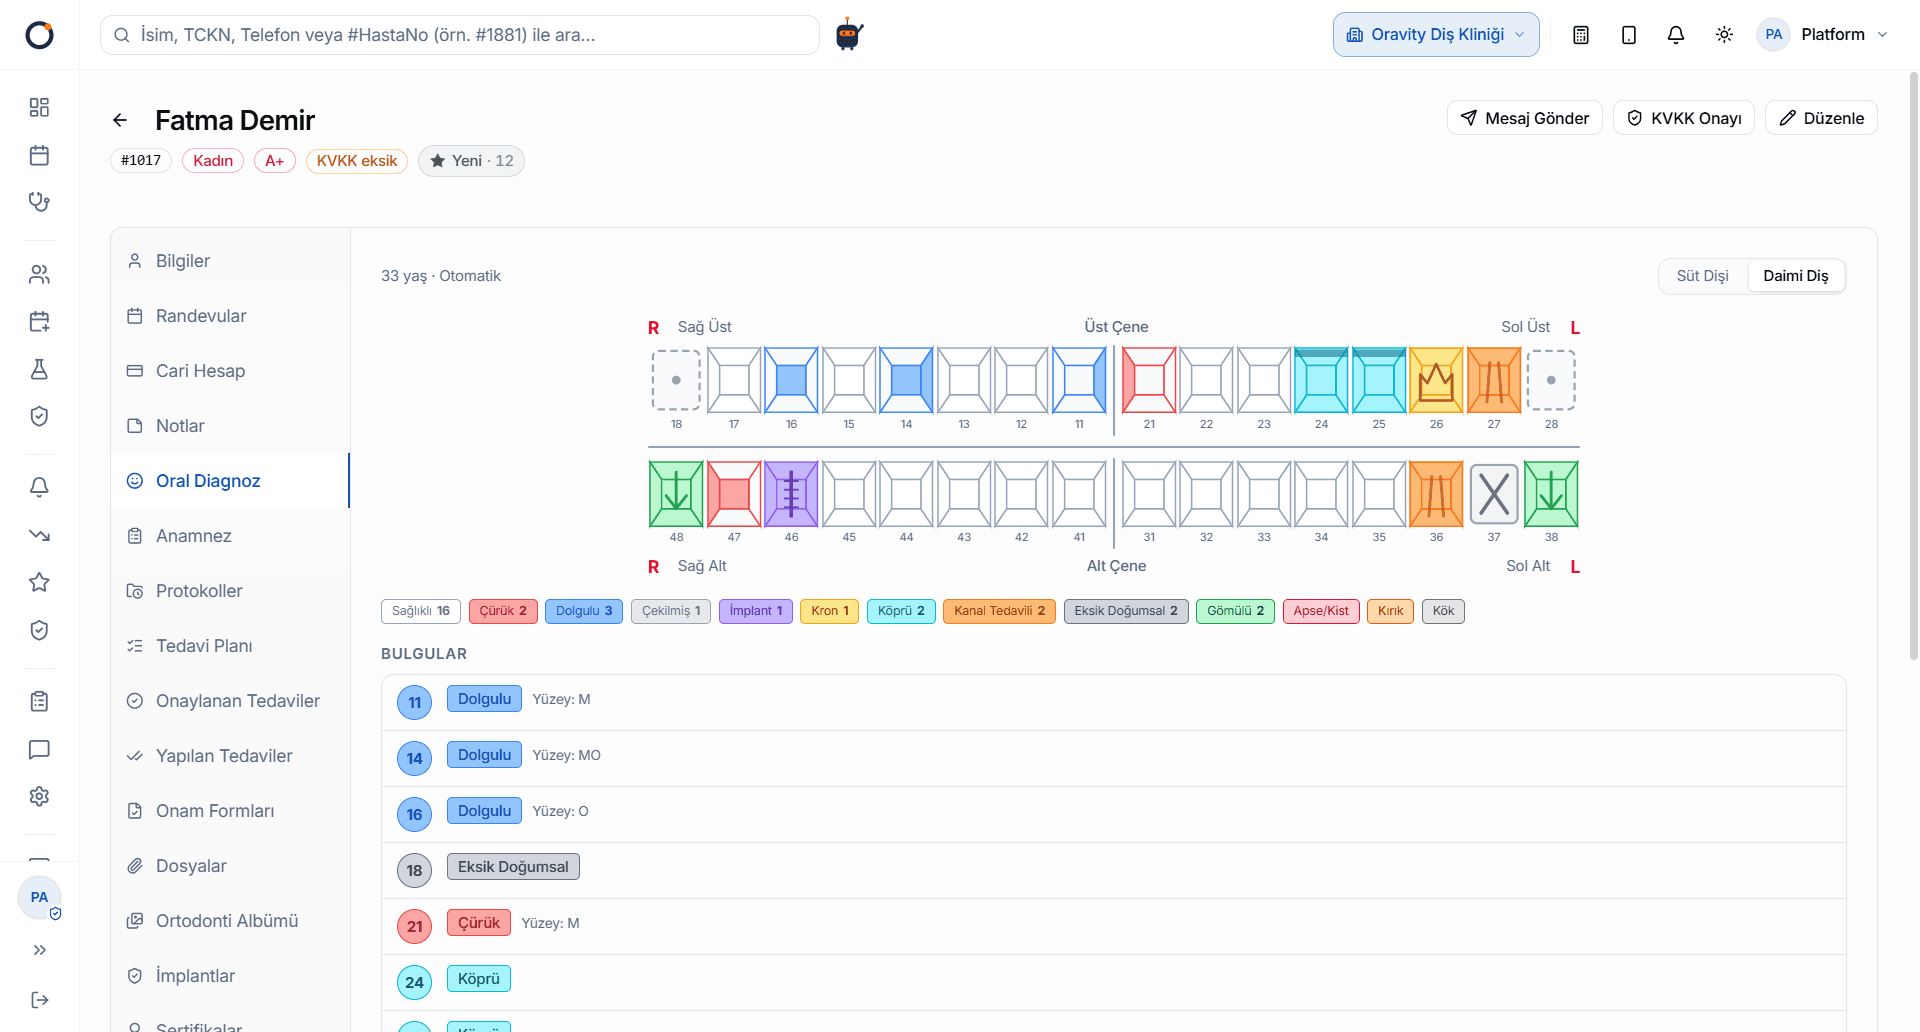Click the robot assistant icon
Screen dimensions: 1920x1032
click(x=848, y=34)
